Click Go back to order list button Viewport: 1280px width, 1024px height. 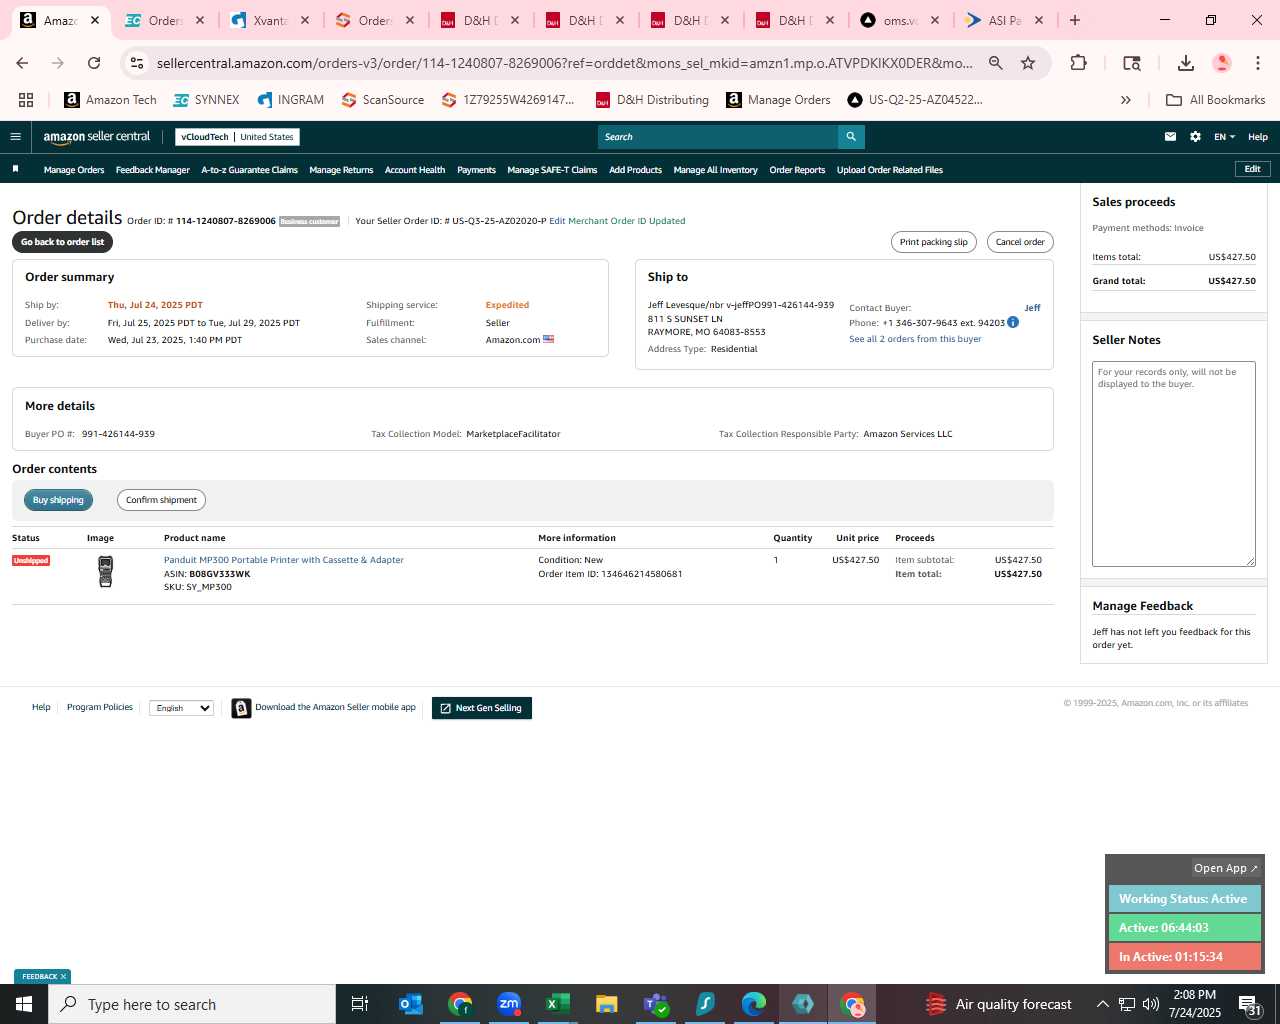pyautogui.click(x=63, y=242)
